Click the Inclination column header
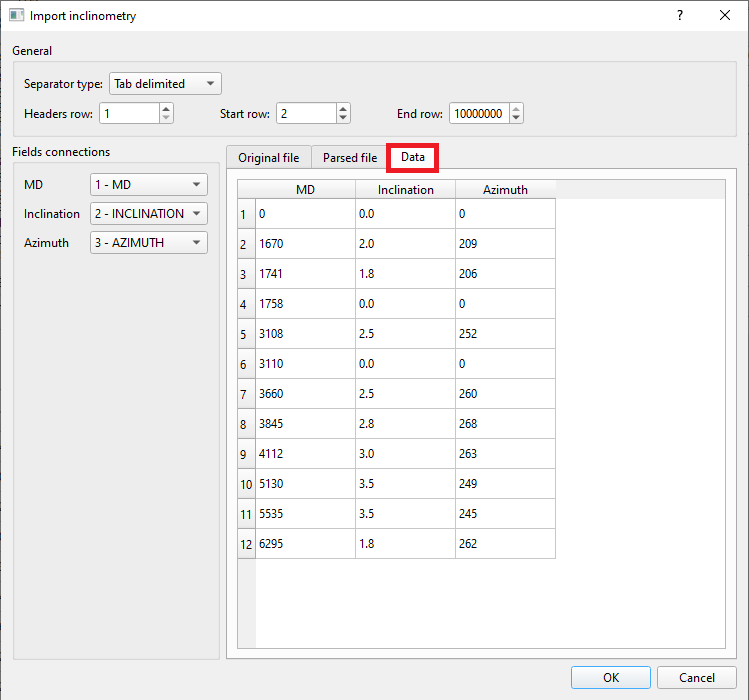 coord(406,190)
